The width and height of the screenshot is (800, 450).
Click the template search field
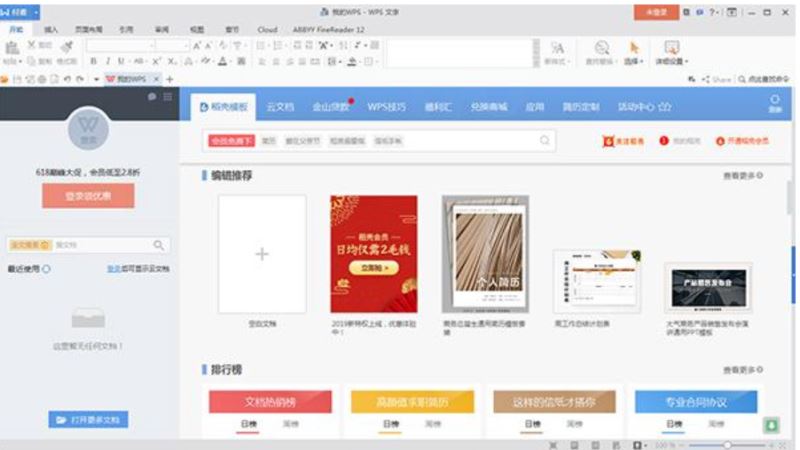378,141
